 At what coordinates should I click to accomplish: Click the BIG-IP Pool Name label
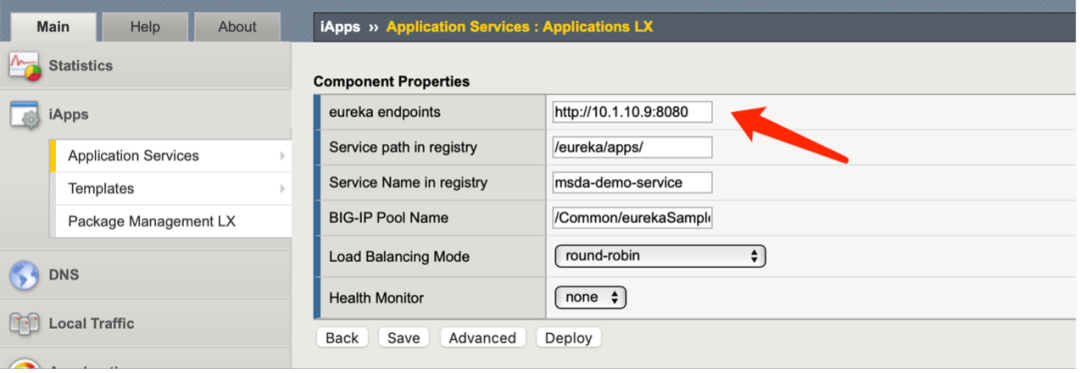(388, 218)
